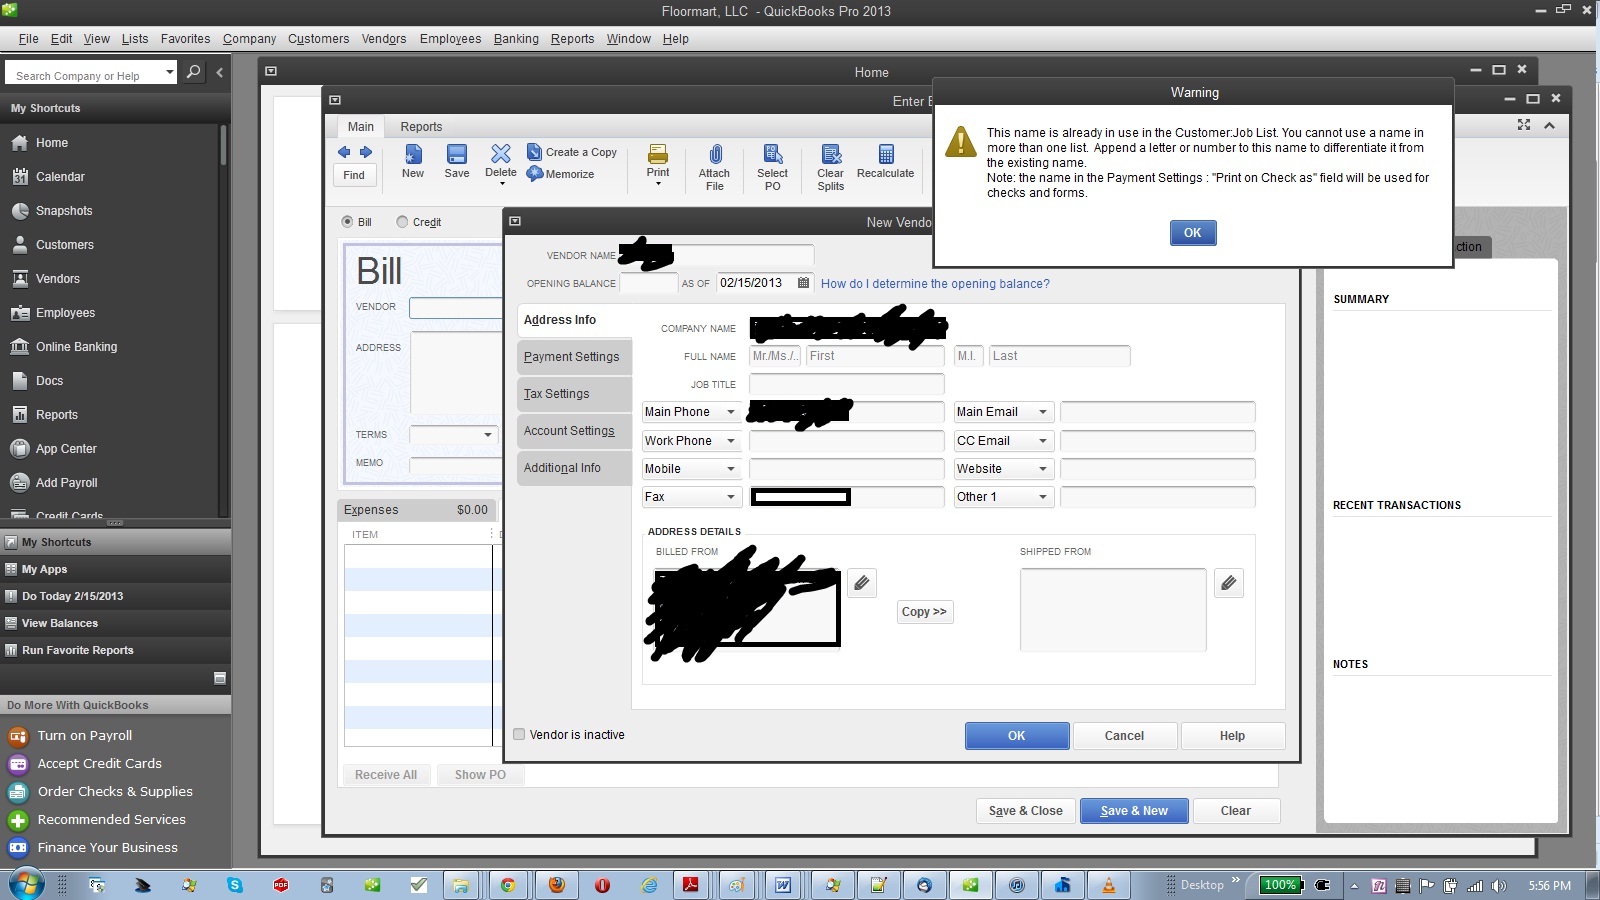Image resolution: width=1600 pixels, height=900 pixels.
Task: Open Add Payroll in the sidebar
Action: tap(66, 483)
